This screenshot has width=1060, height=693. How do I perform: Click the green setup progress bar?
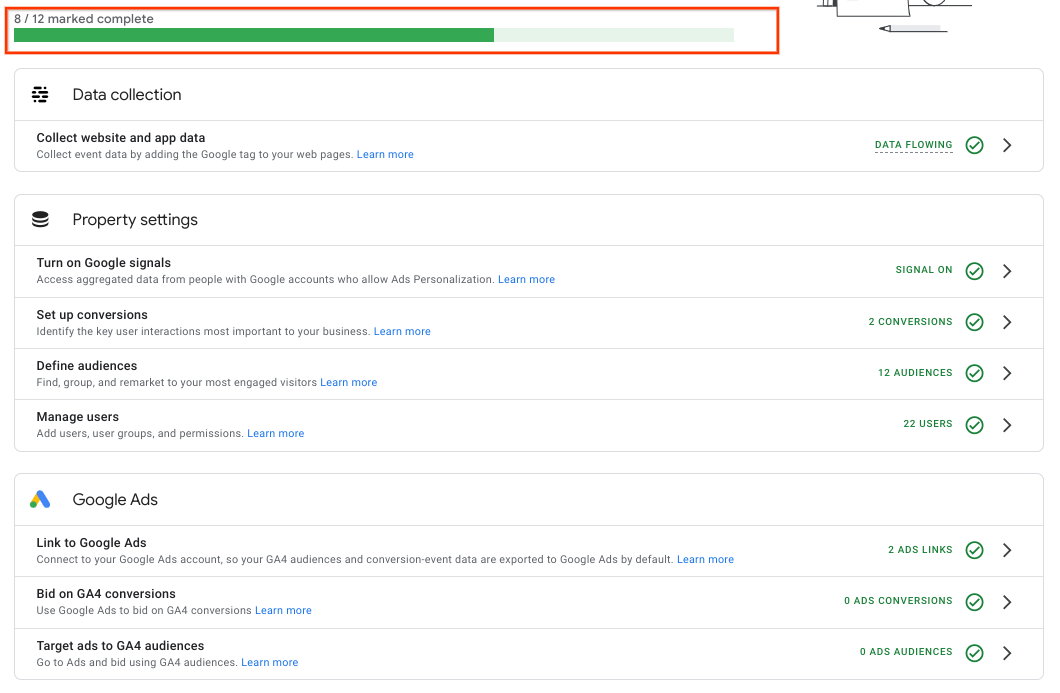pyautogui.click(x=374, y=35)
